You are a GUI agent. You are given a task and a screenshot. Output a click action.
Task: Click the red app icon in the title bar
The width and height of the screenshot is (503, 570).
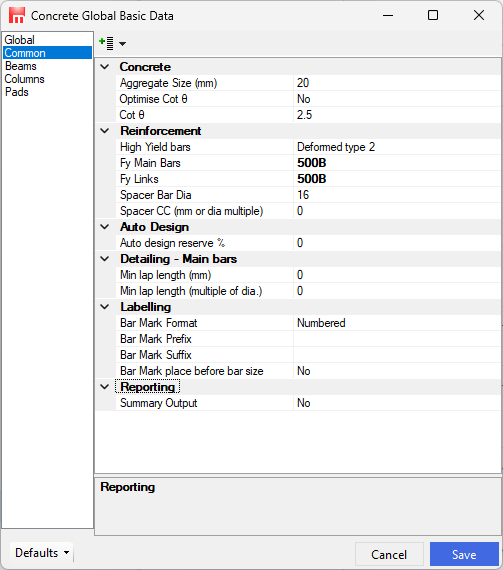click(17, 15)
